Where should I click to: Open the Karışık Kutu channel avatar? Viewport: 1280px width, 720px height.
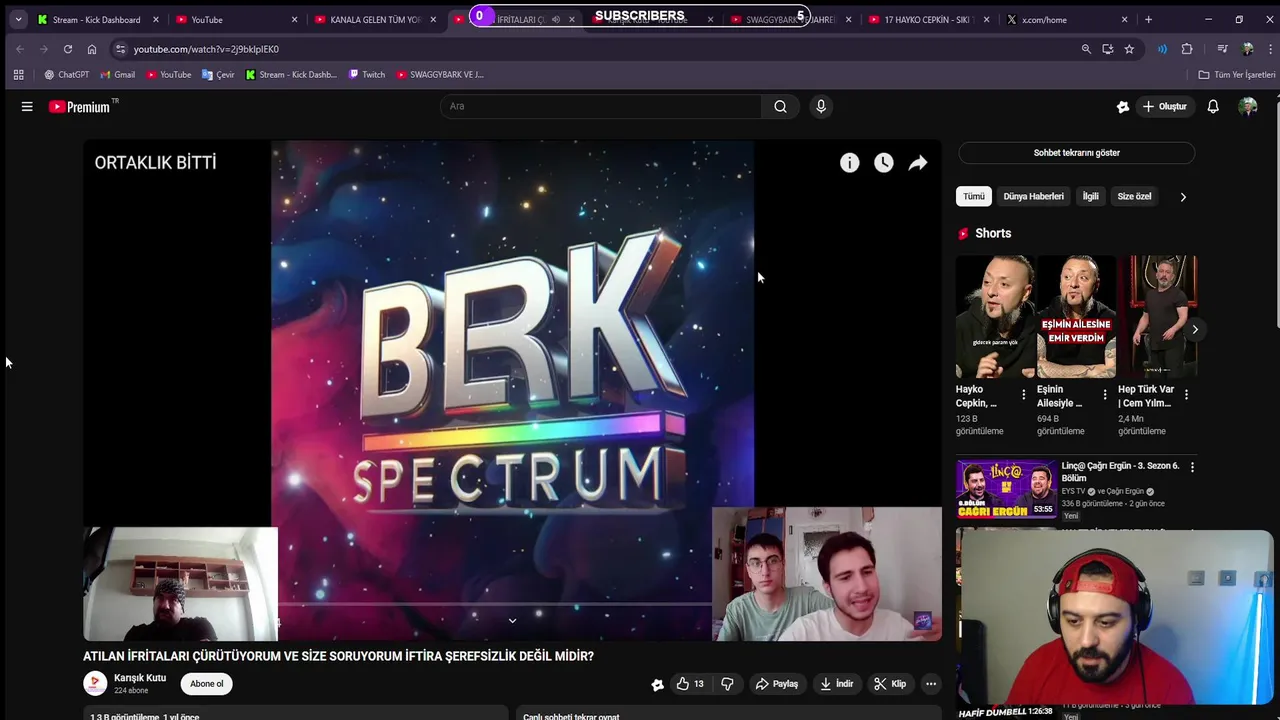[95, 684]
